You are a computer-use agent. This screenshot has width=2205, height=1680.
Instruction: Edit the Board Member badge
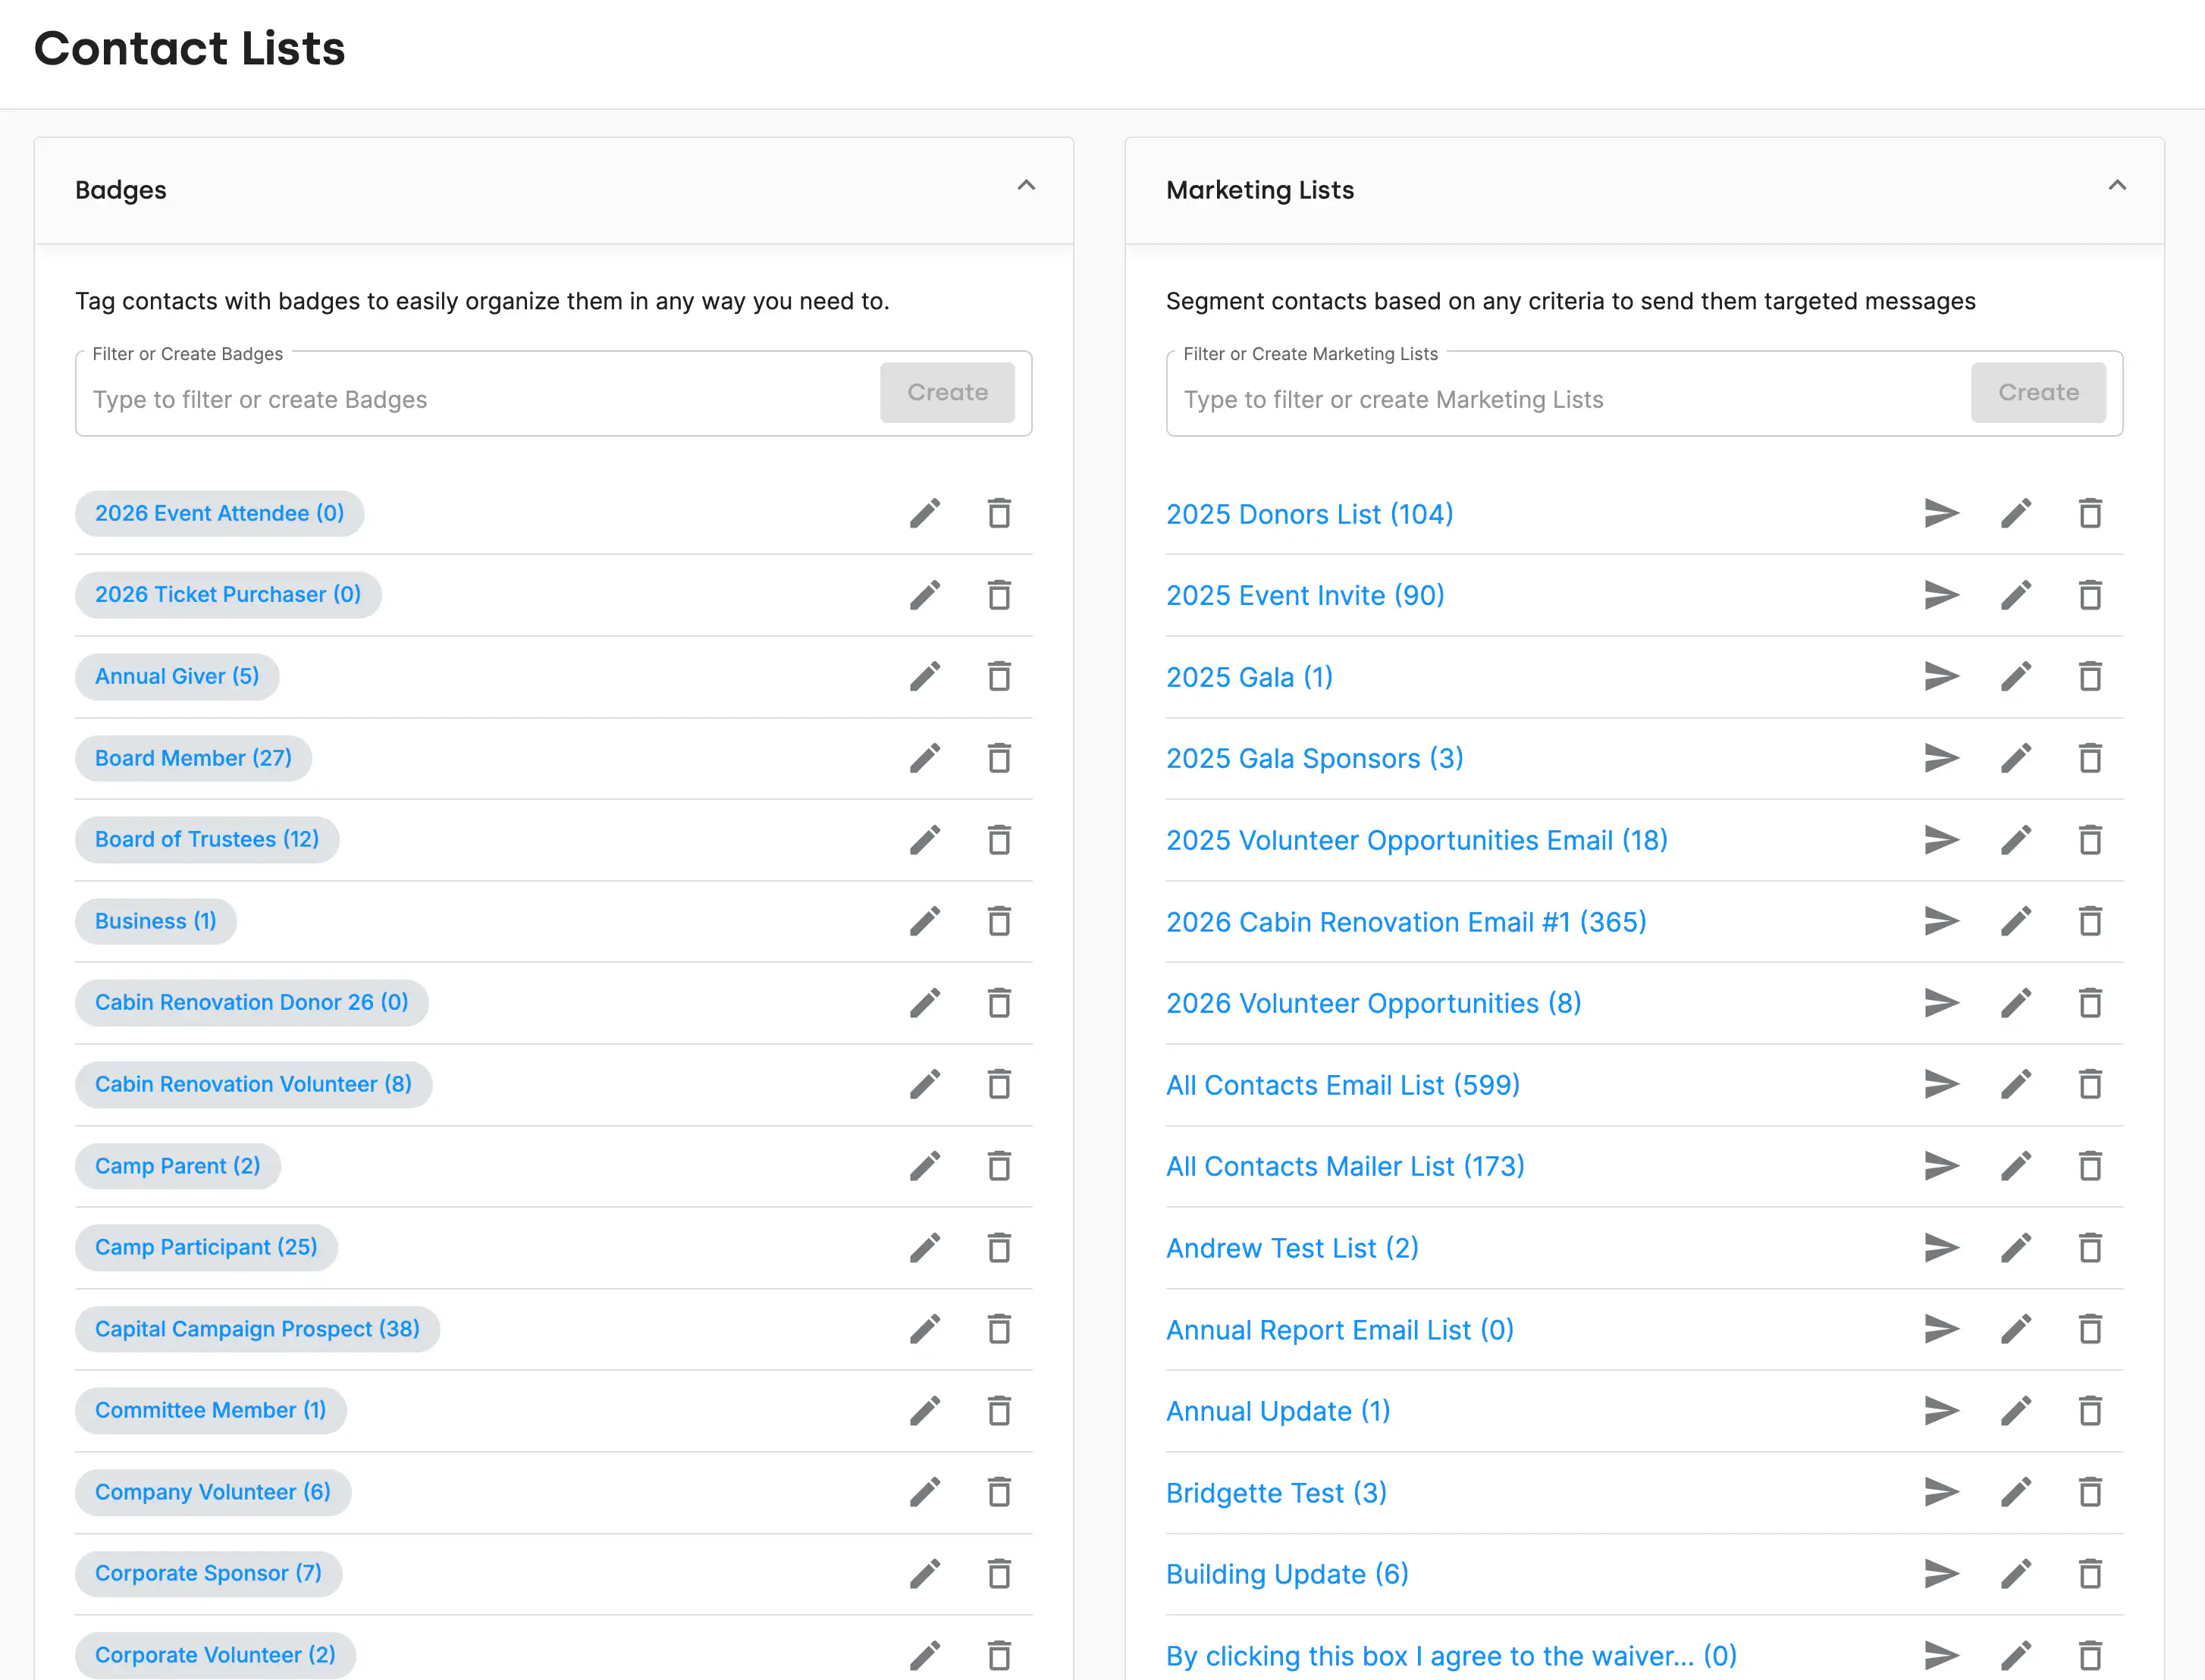click(925, 758)
